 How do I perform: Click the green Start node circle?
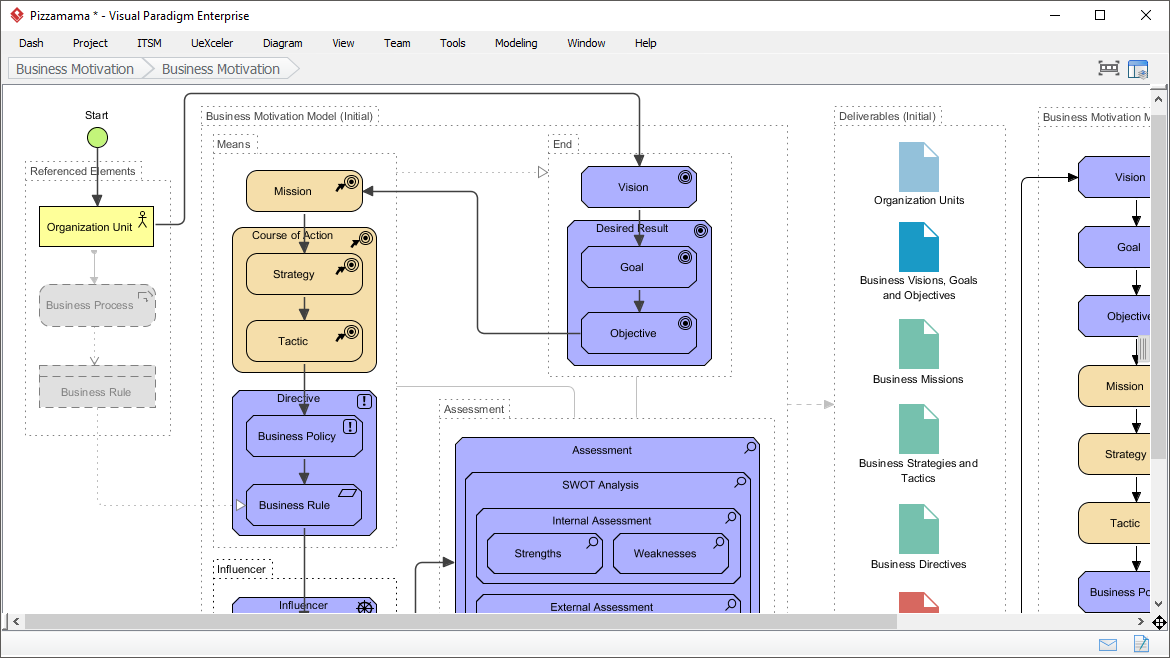point(97,138)
